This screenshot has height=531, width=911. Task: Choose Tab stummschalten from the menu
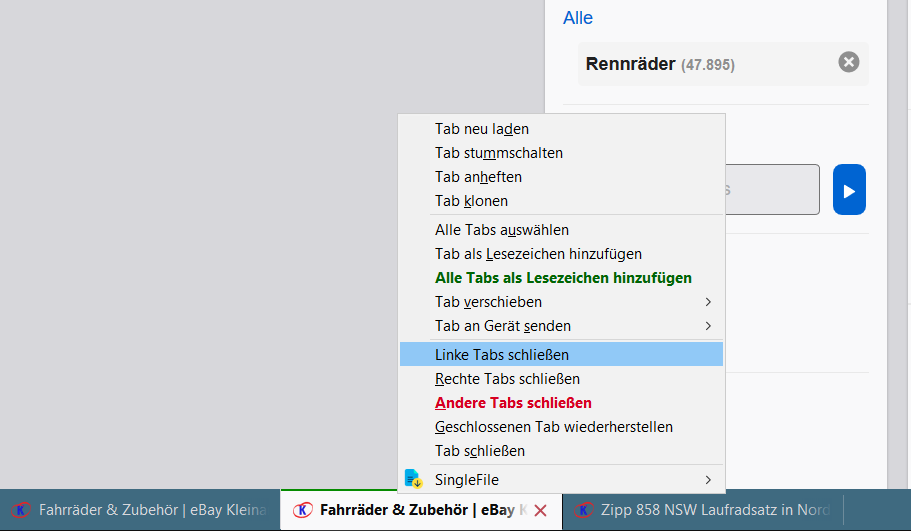pos(499,153)
